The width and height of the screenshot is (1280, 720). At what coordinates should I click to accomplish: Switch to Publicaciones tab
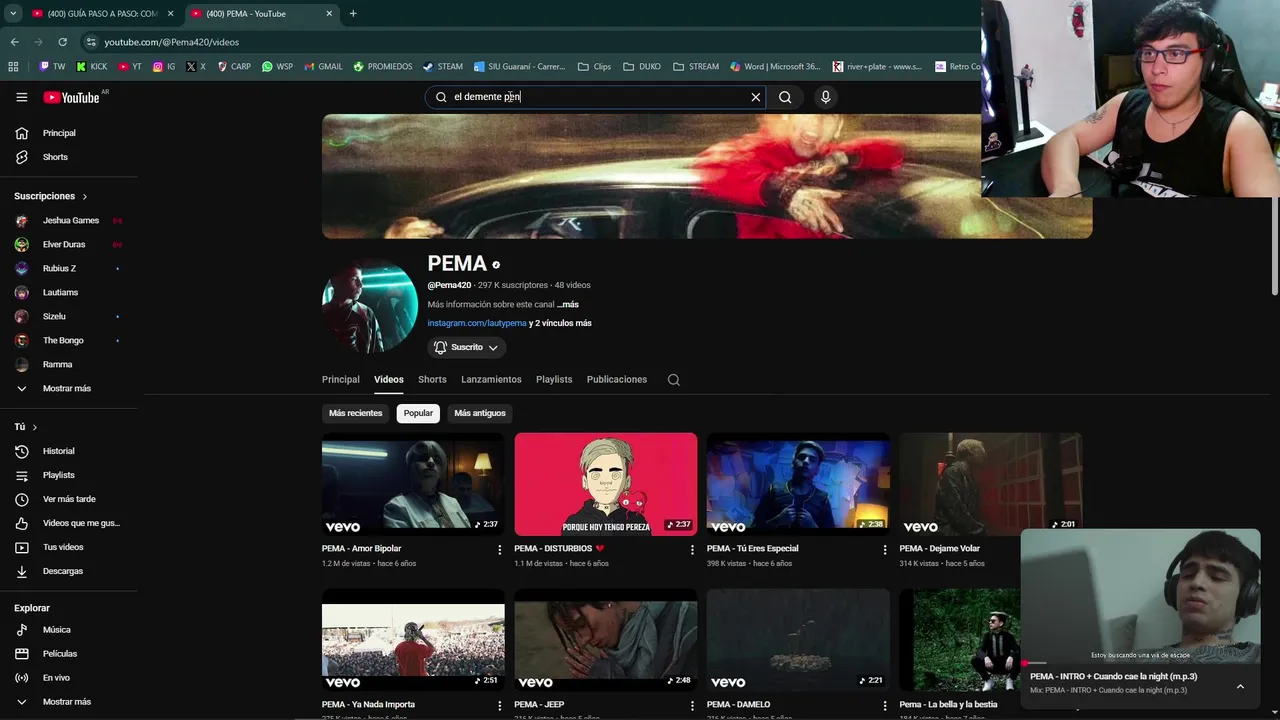tap(617, 380)
